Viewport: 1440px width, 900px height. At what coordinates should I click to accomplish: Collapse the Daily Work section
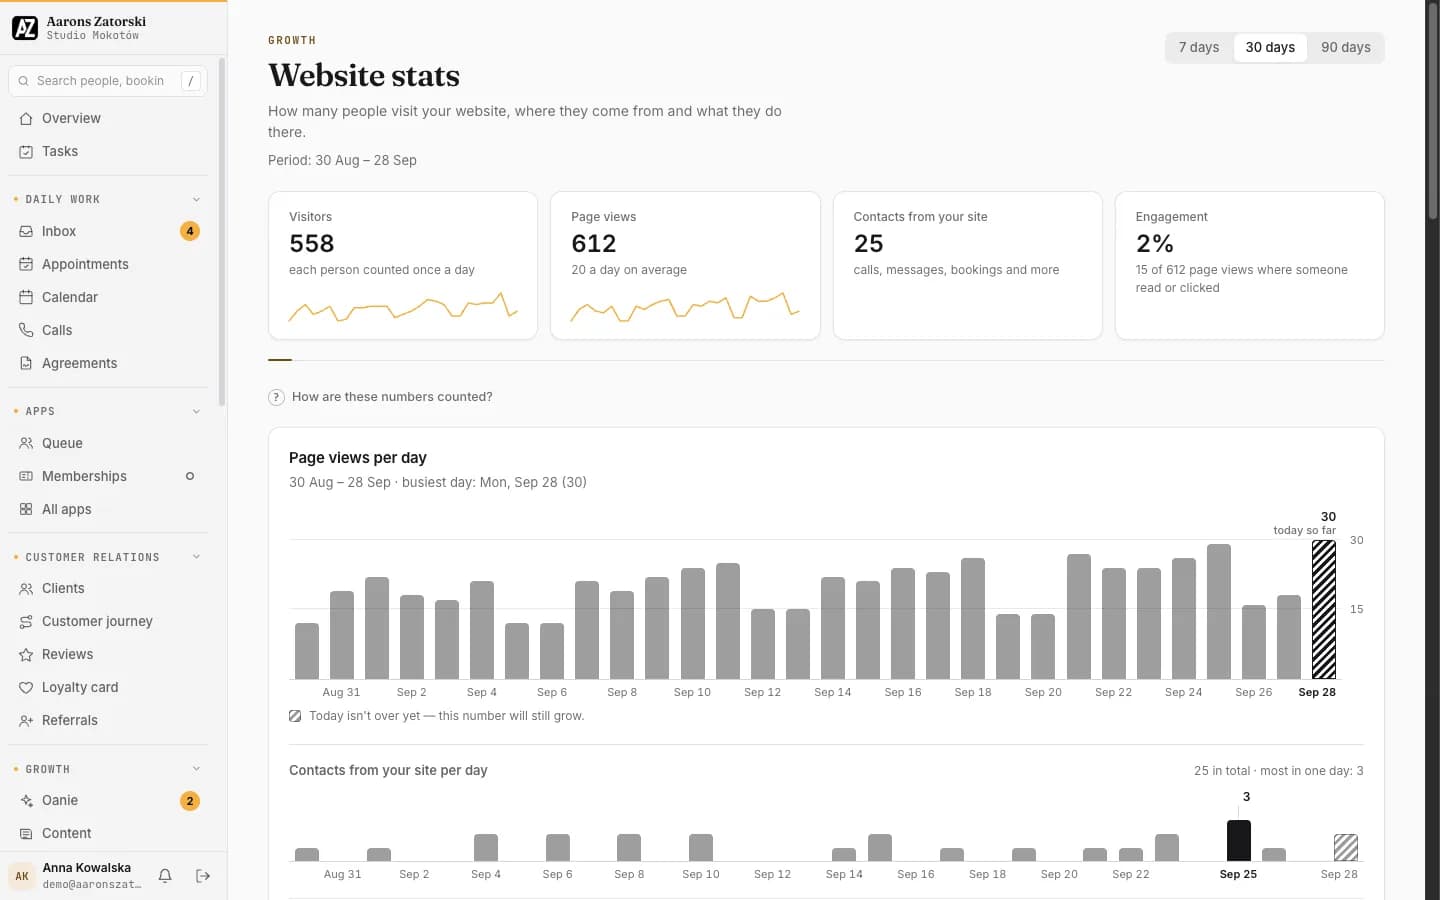(196, 199)
